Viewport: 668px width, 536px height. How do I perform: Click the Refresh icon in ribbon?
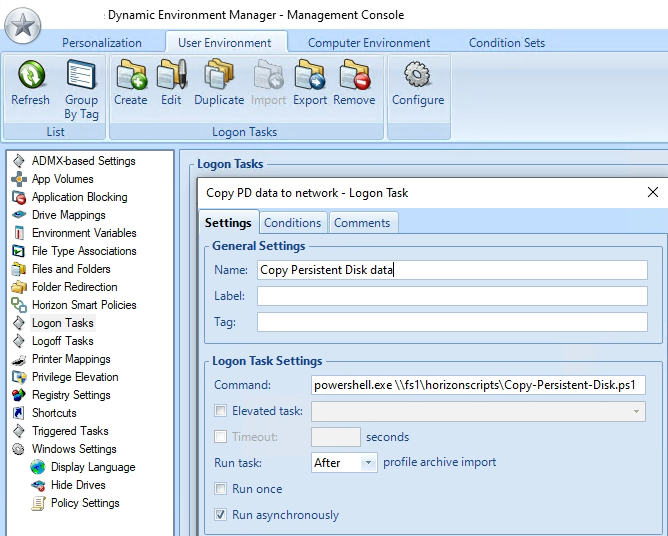coord(31,75)
